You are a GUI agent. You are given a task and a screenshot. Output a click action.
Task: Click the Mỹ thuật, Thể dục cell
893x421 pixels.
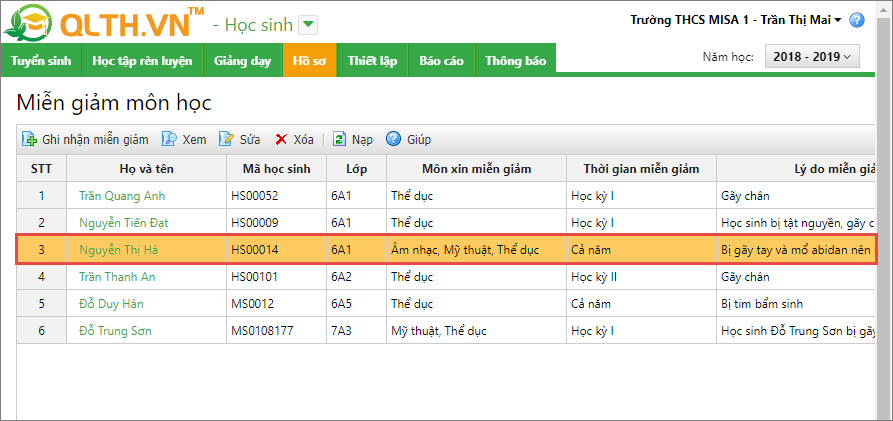476,331
